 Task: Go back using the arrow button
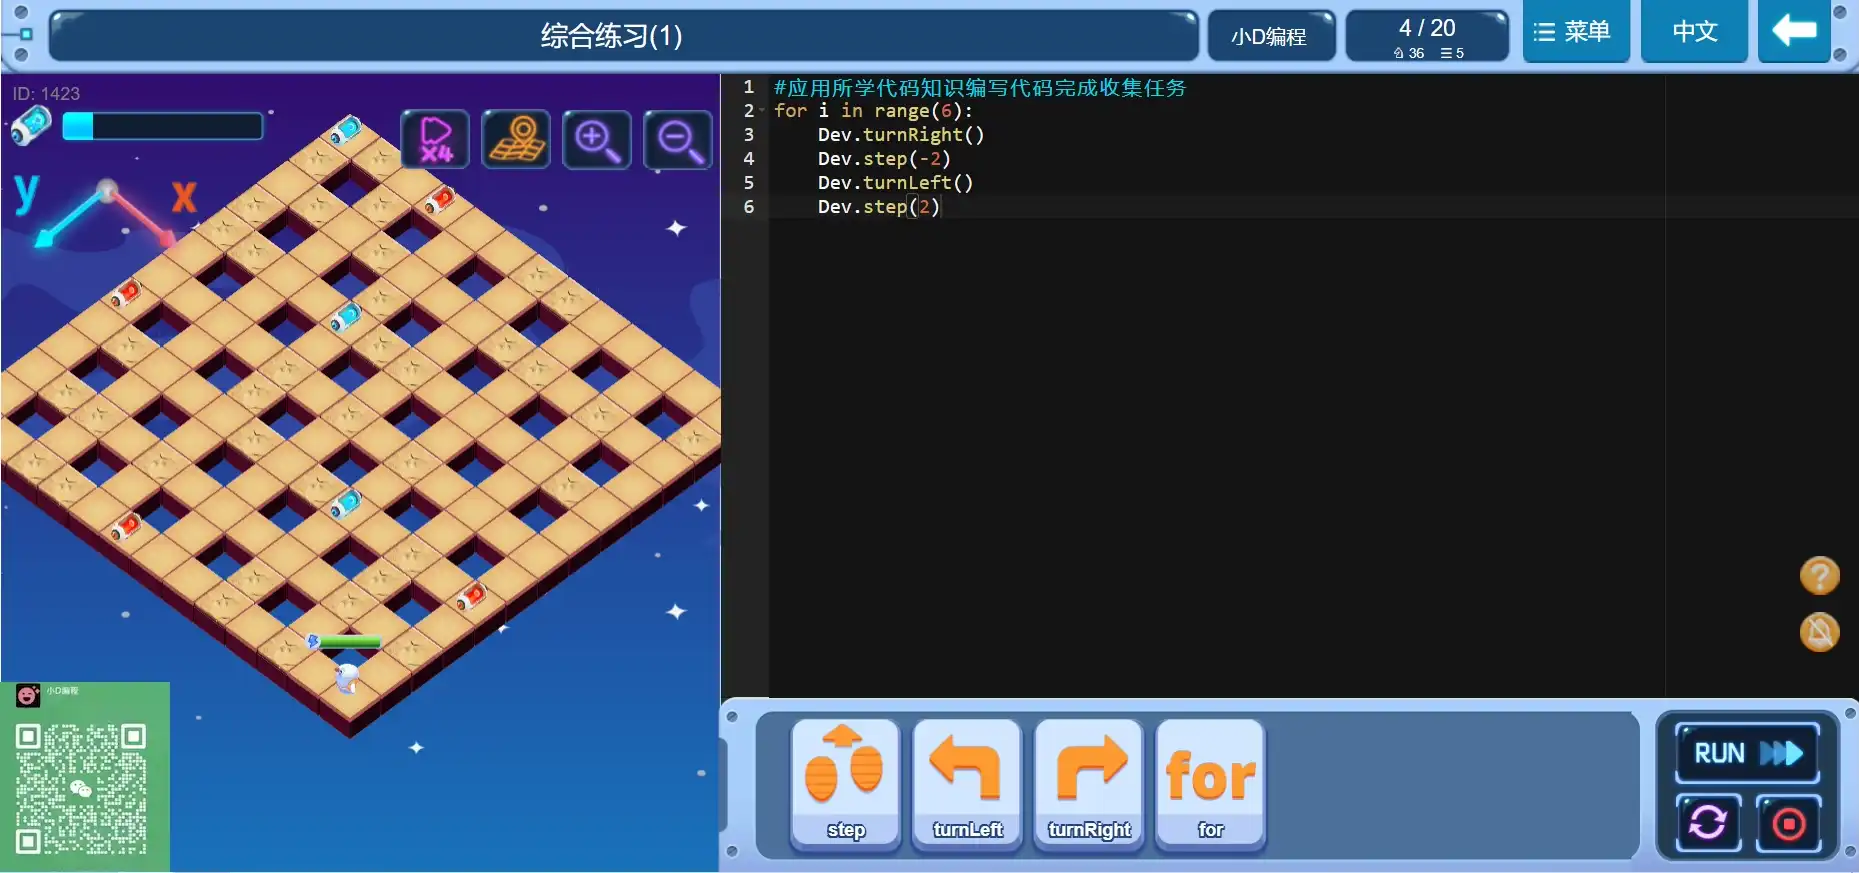[1794, 32]
